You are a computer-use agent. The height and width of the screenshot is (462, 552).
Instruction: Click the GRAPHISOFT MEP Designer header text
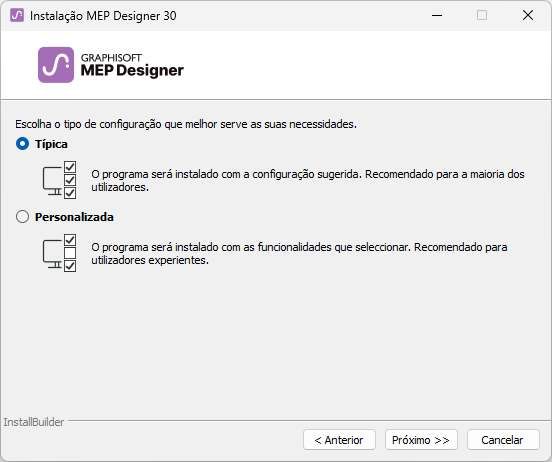click(x=132, y=65)
